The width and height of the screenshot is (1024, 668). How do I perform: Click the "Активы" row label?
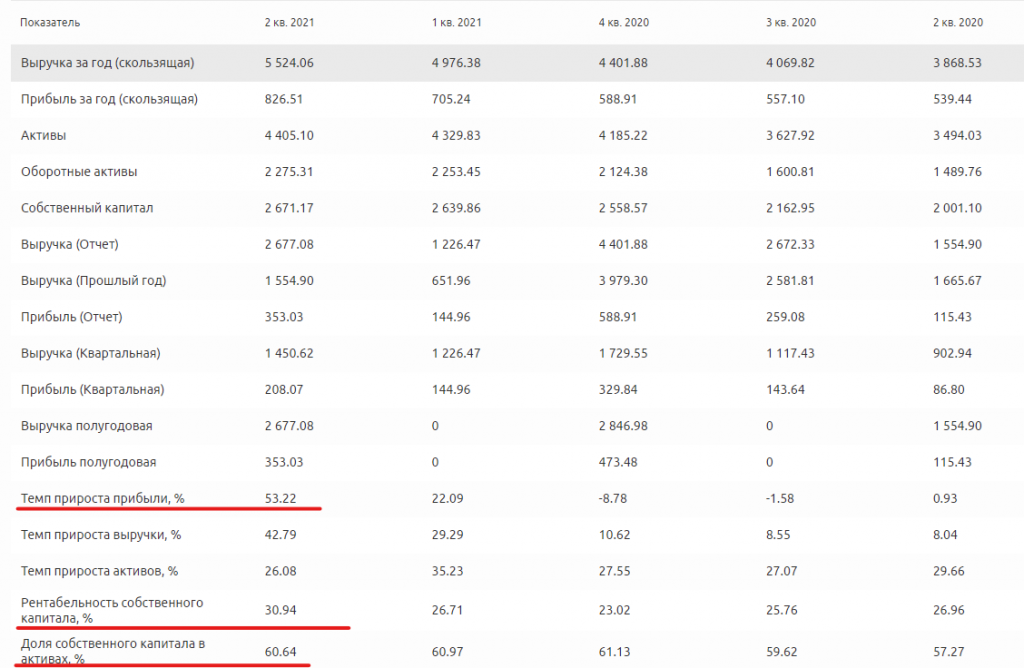pos(44,135)
